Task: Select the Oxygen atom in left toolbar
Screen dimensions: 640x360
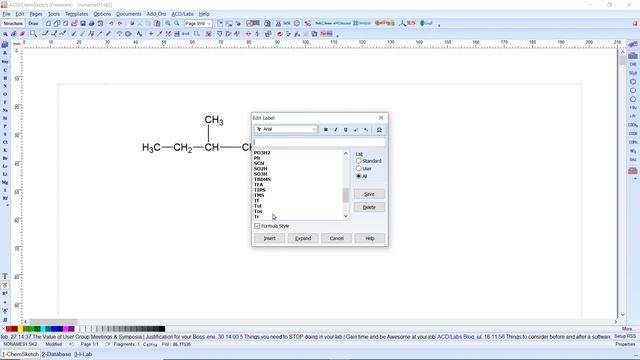Action: click(x=5, y=94)
